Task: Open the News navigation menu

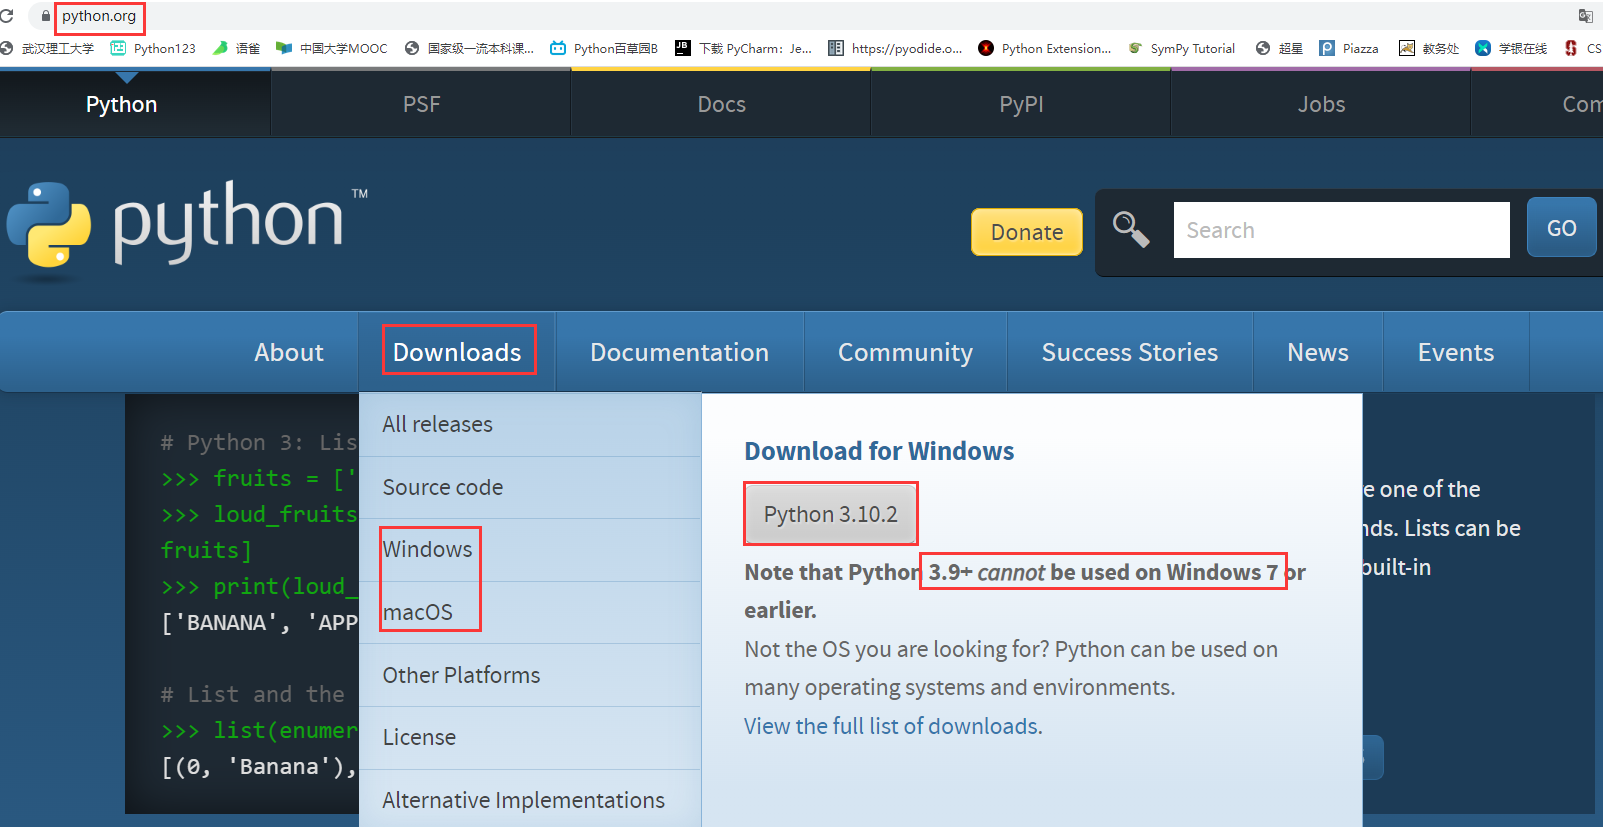Action: (x=1318, y=352)
